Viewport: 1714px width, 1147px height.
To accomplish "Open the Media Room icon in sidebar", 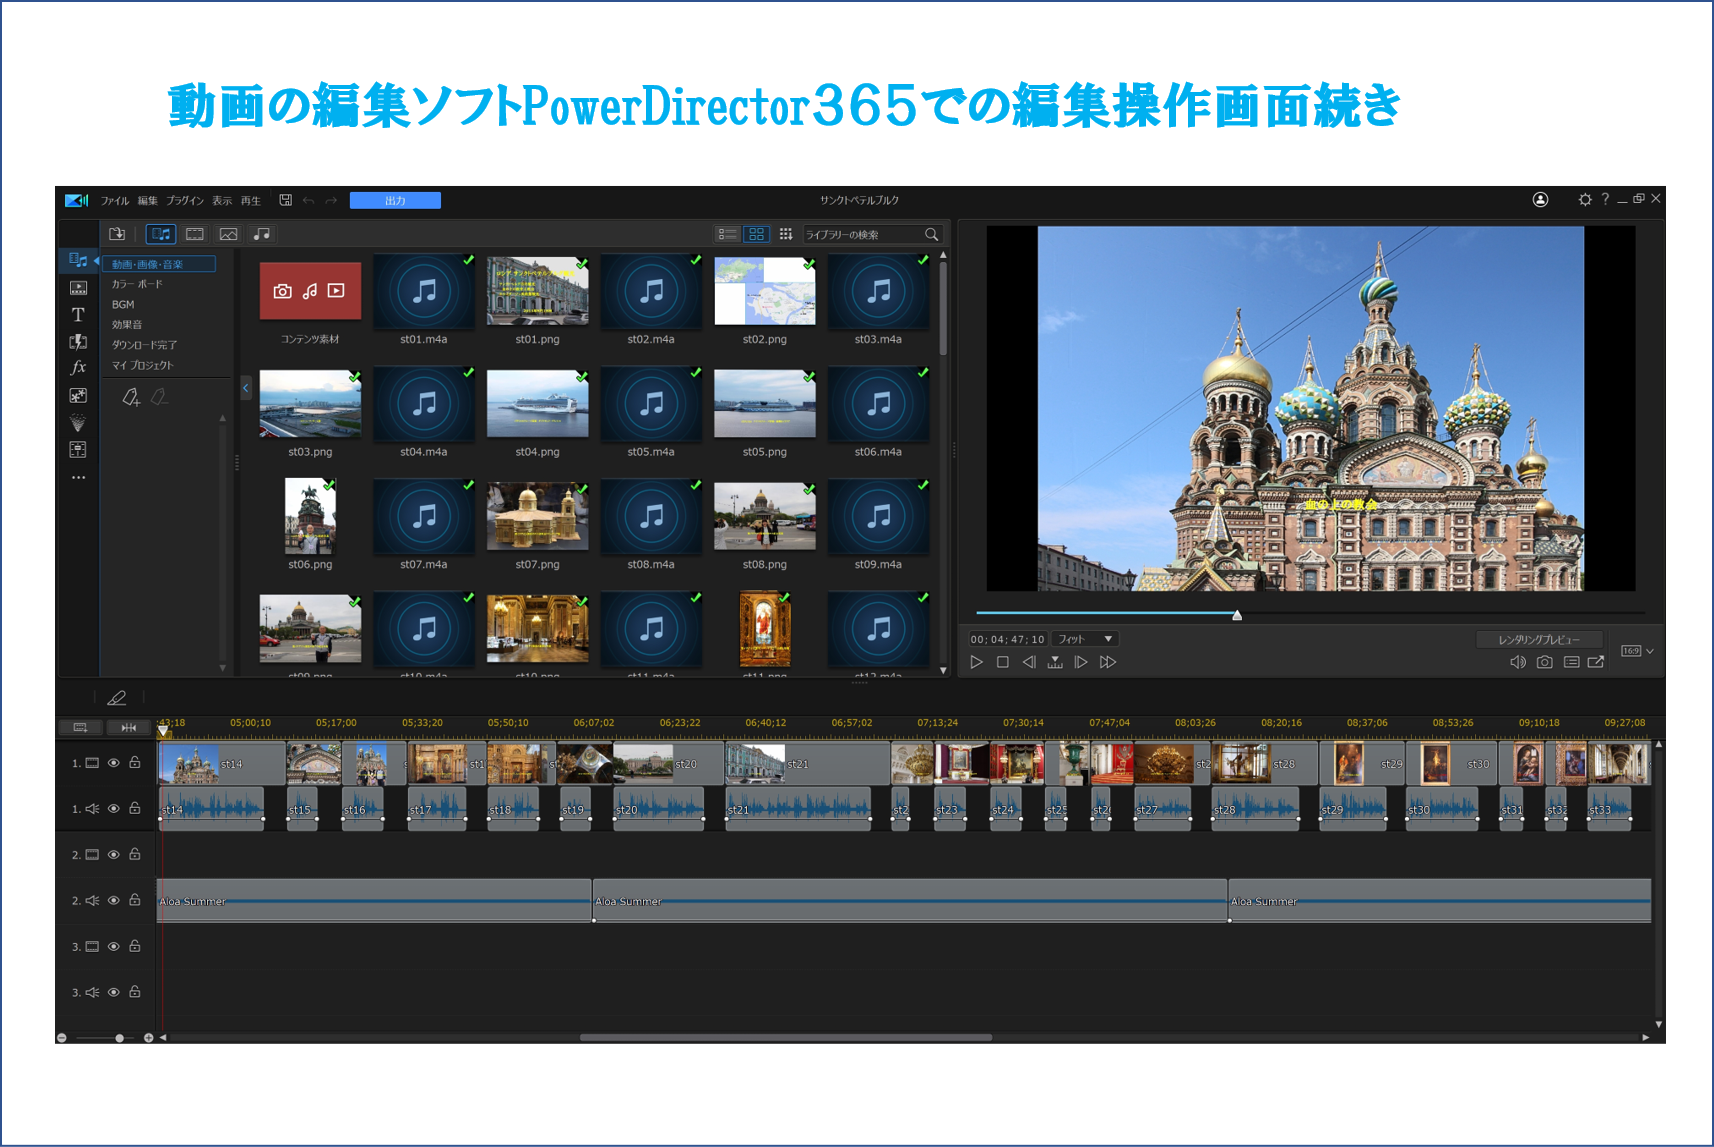I will 78,260.
